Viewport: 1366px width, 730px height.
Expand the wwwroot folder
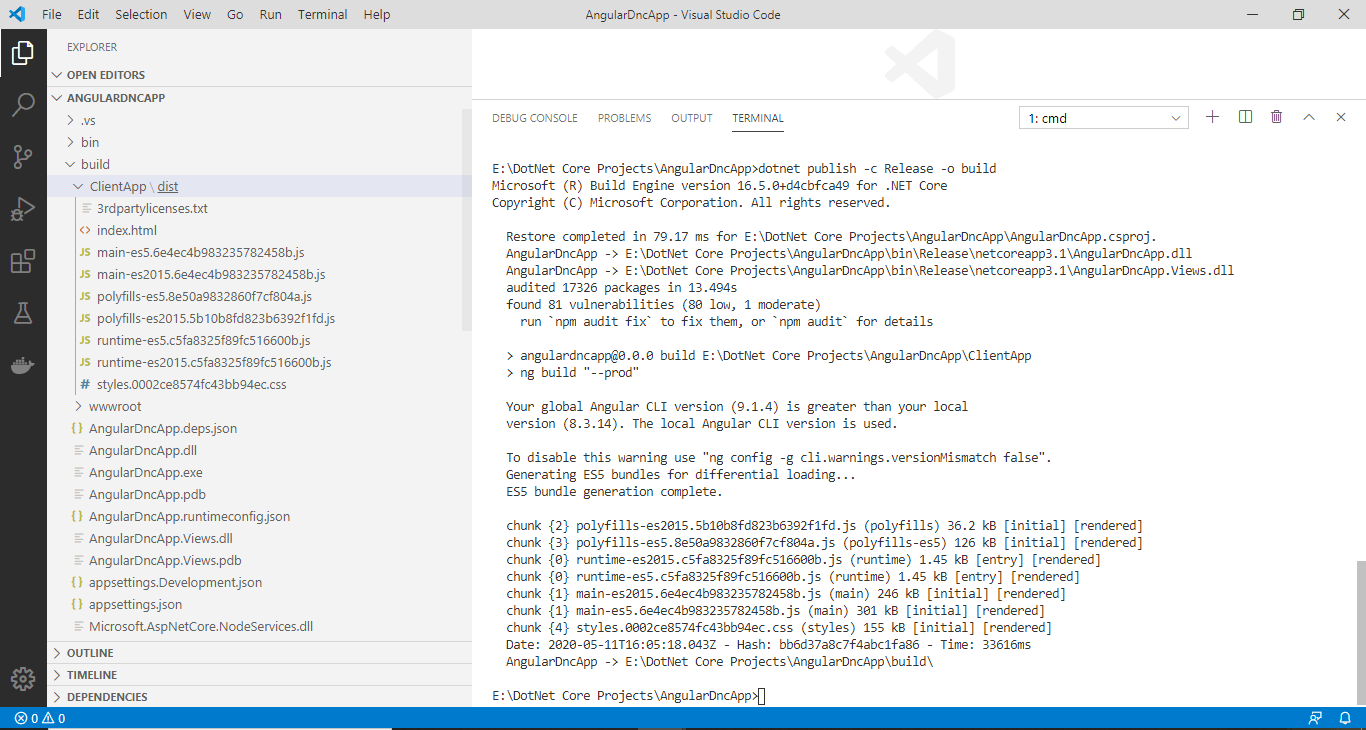click(259, 406)
